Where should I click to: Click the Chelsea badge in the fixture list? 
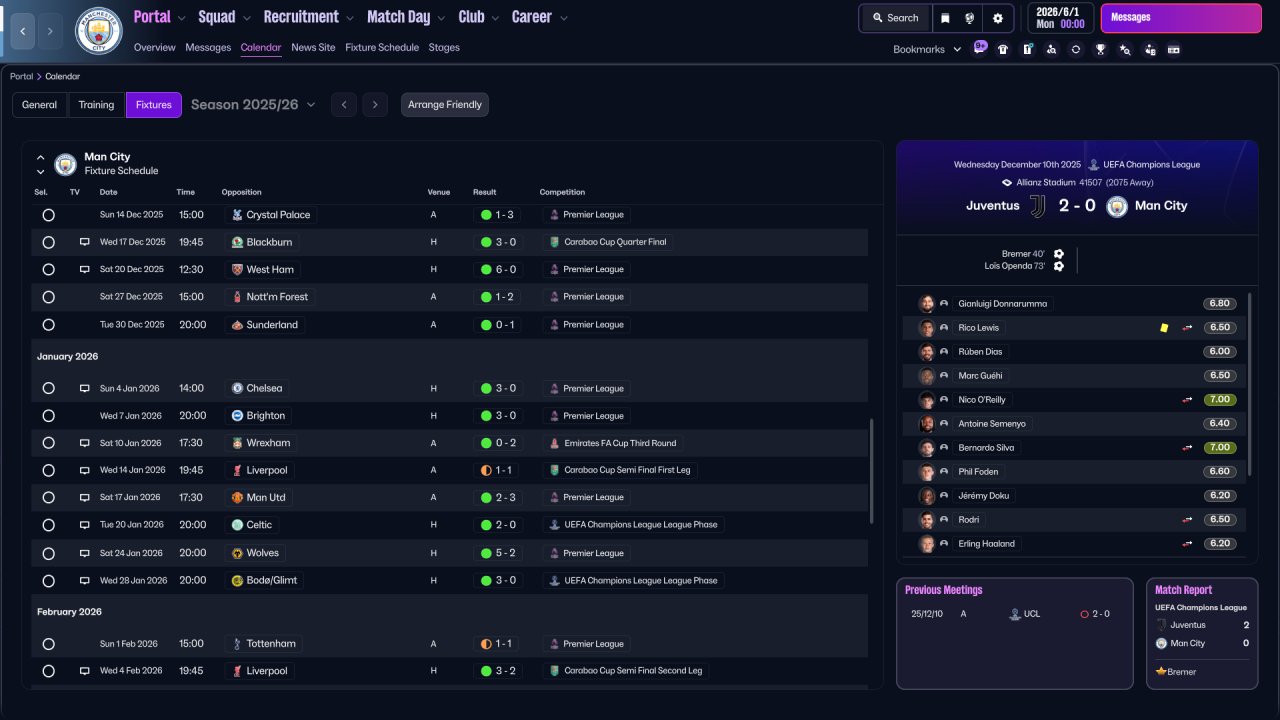pyautogui.click(x=237, y=388)
